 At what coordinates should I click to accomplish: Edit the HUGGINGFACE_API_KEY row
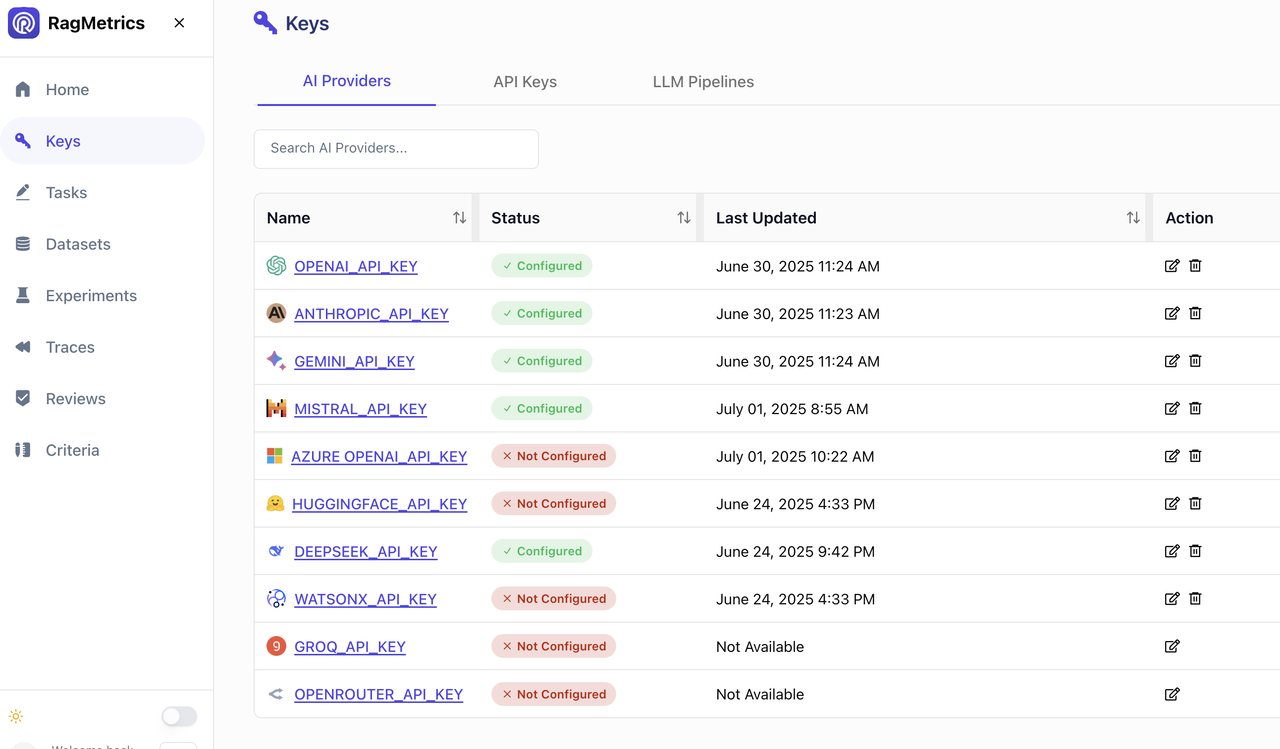tap(1172, 503)
